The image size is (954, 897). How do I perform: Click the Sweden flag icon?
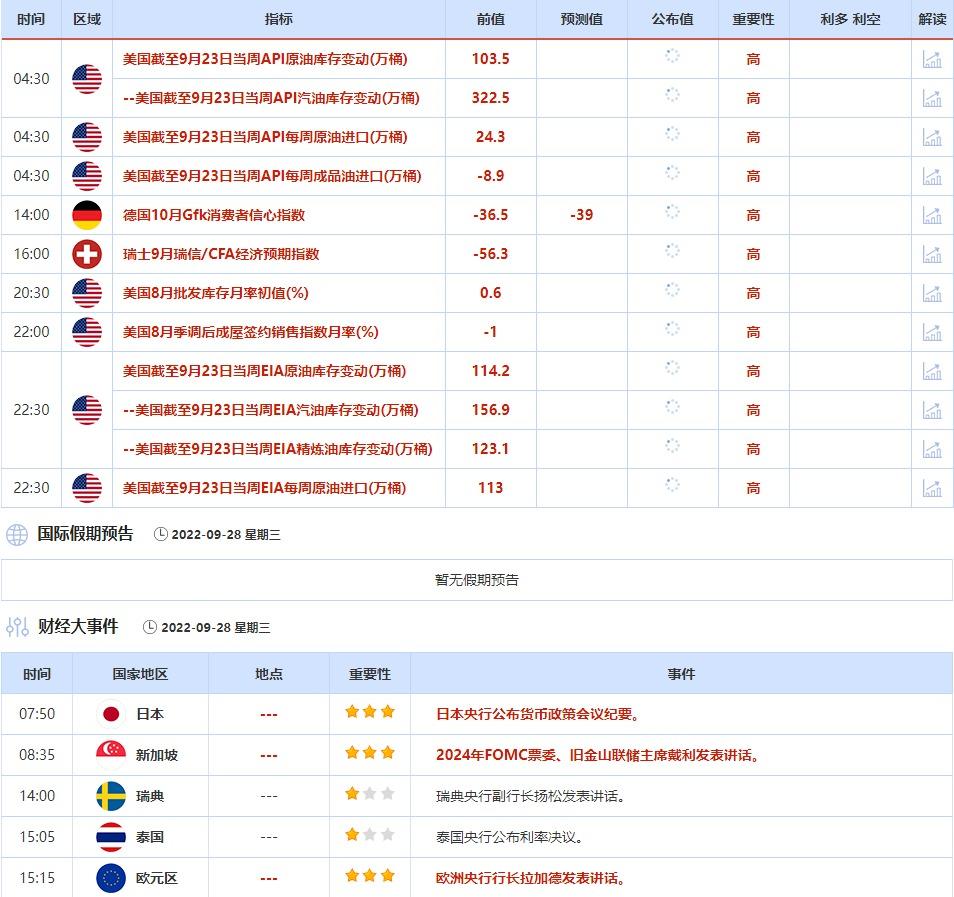(x=111, y=796)
